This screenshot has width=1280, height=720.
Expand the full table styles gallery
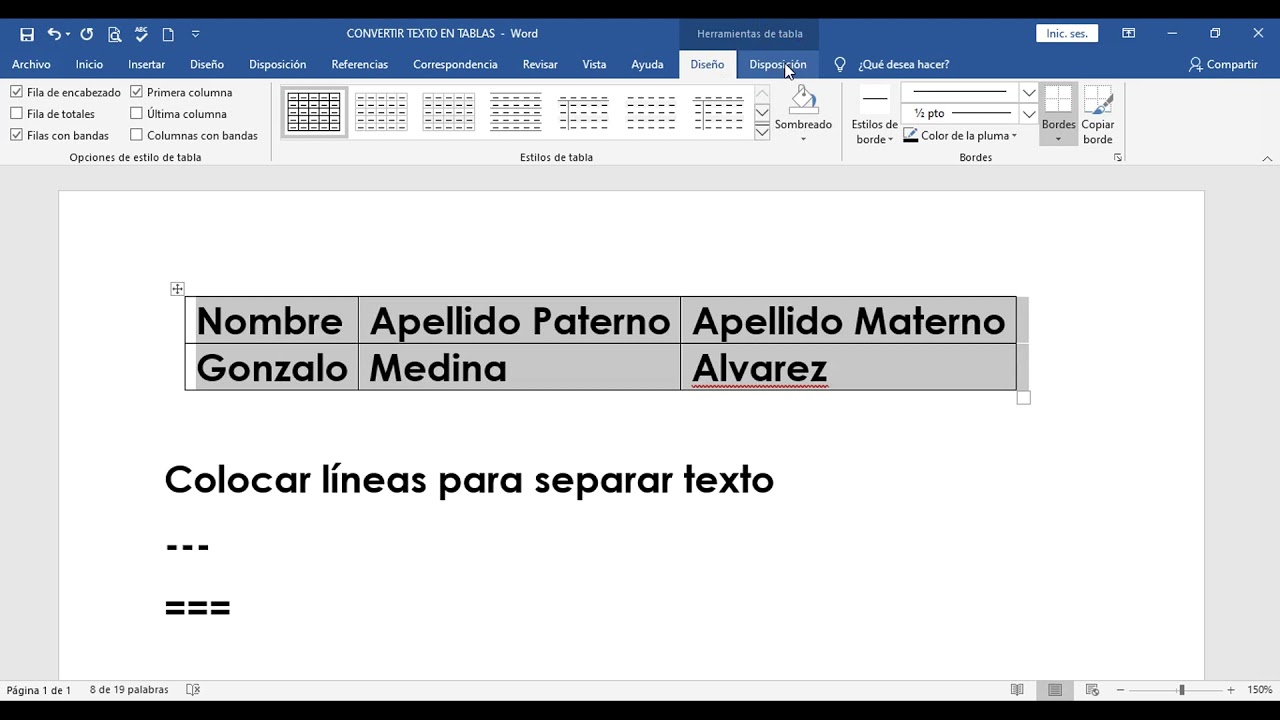pos(762,132)
